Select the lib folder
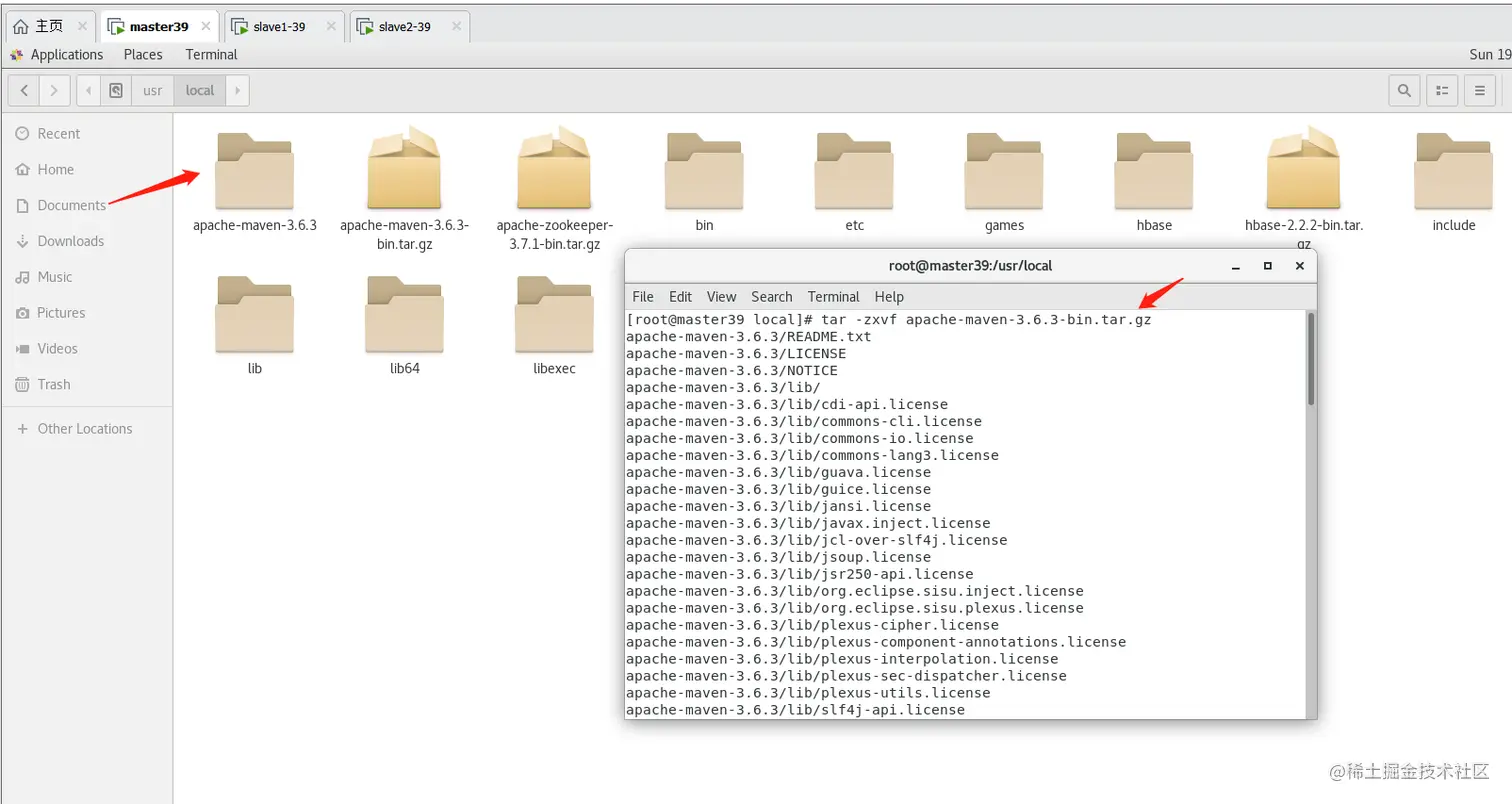Screen dimensions: 1512x804 [x=255, y=325]
